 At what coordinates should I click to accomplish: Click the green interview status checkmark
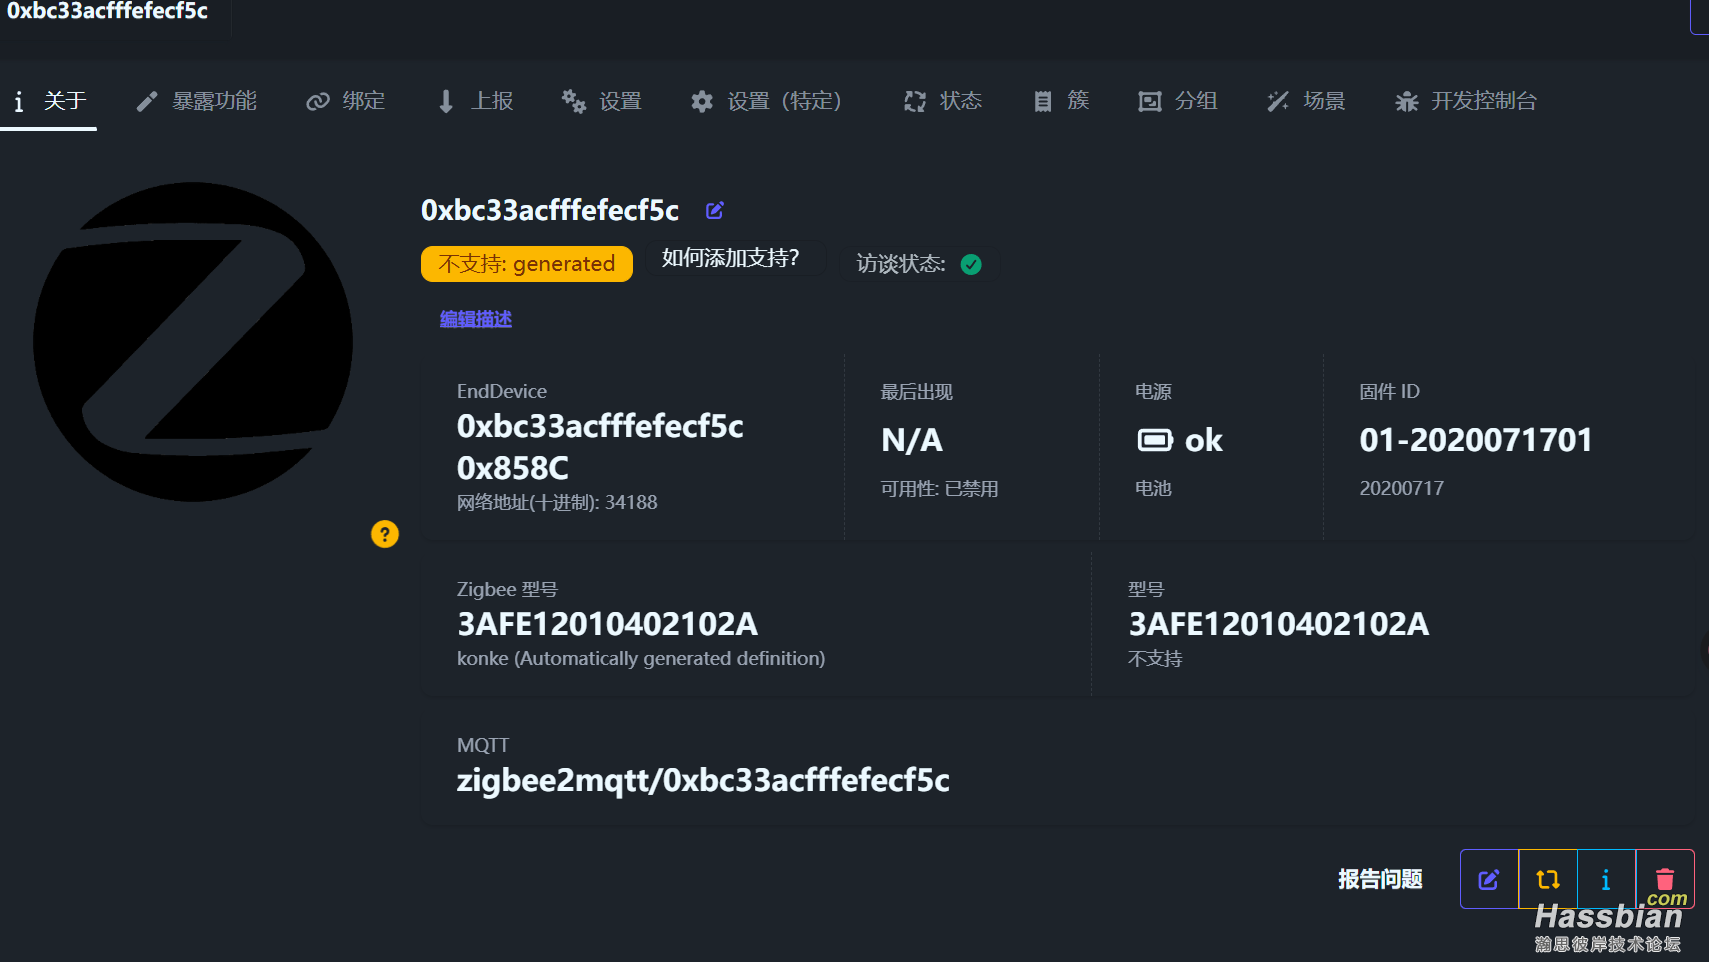[x=971, y=264]
